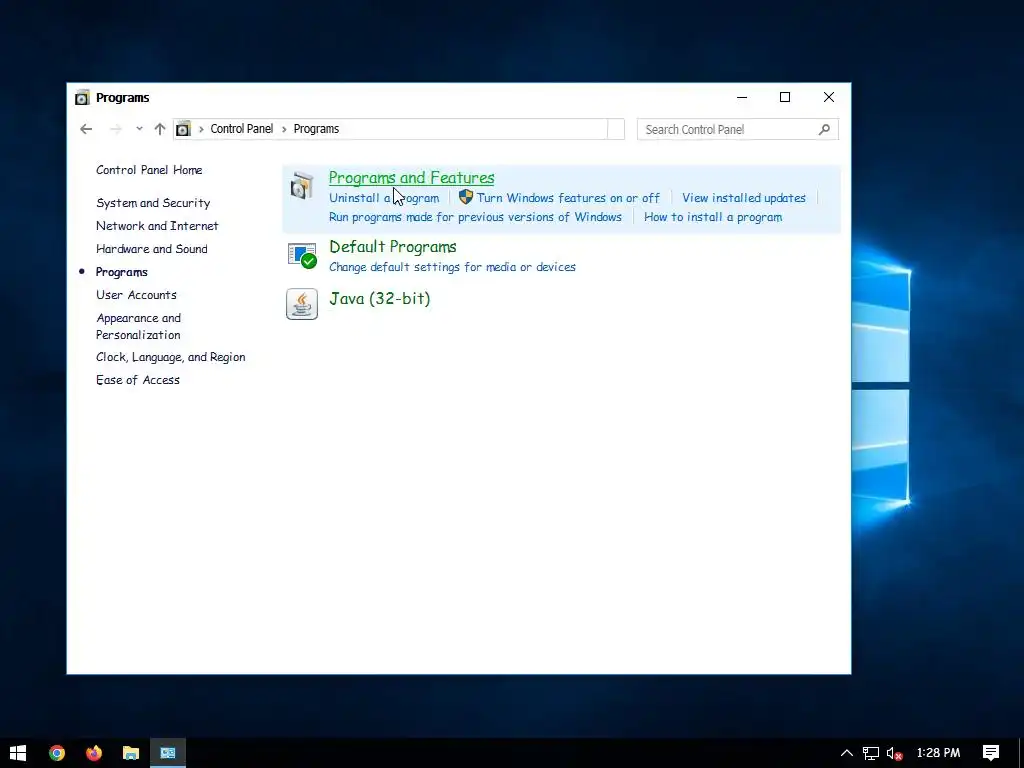
Task: Click How to install a program
Action: point(712,217)
